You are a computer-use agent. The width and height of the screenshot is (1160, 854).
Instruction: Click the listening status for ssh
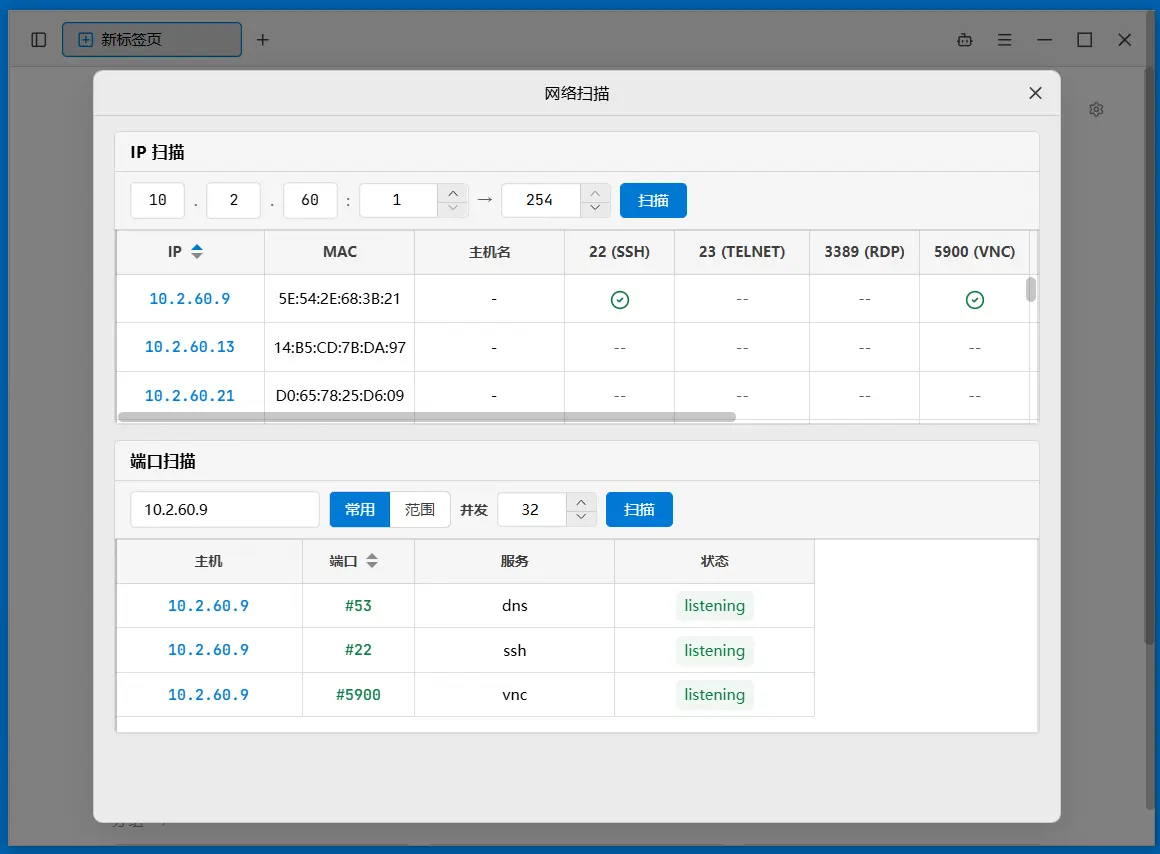[x=715, y=650]
